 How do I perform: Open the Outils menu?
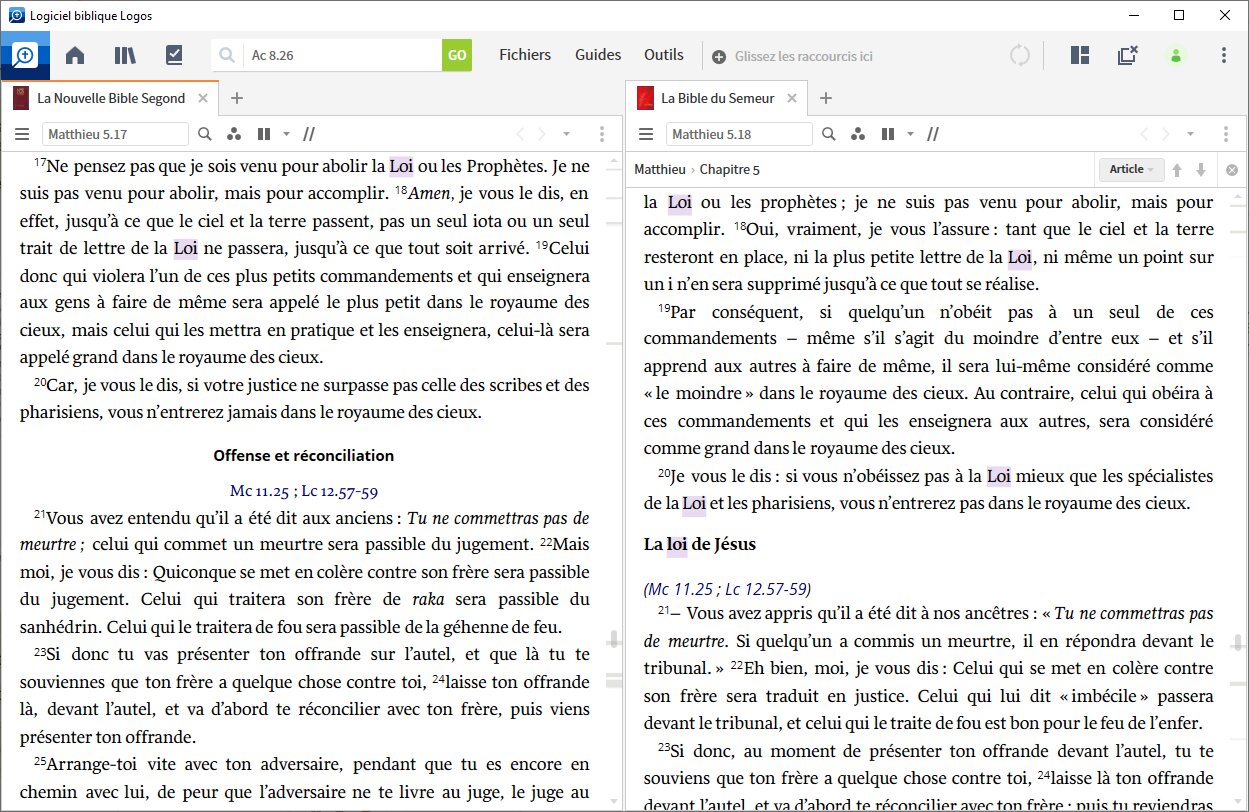click(x=664, y=55)
